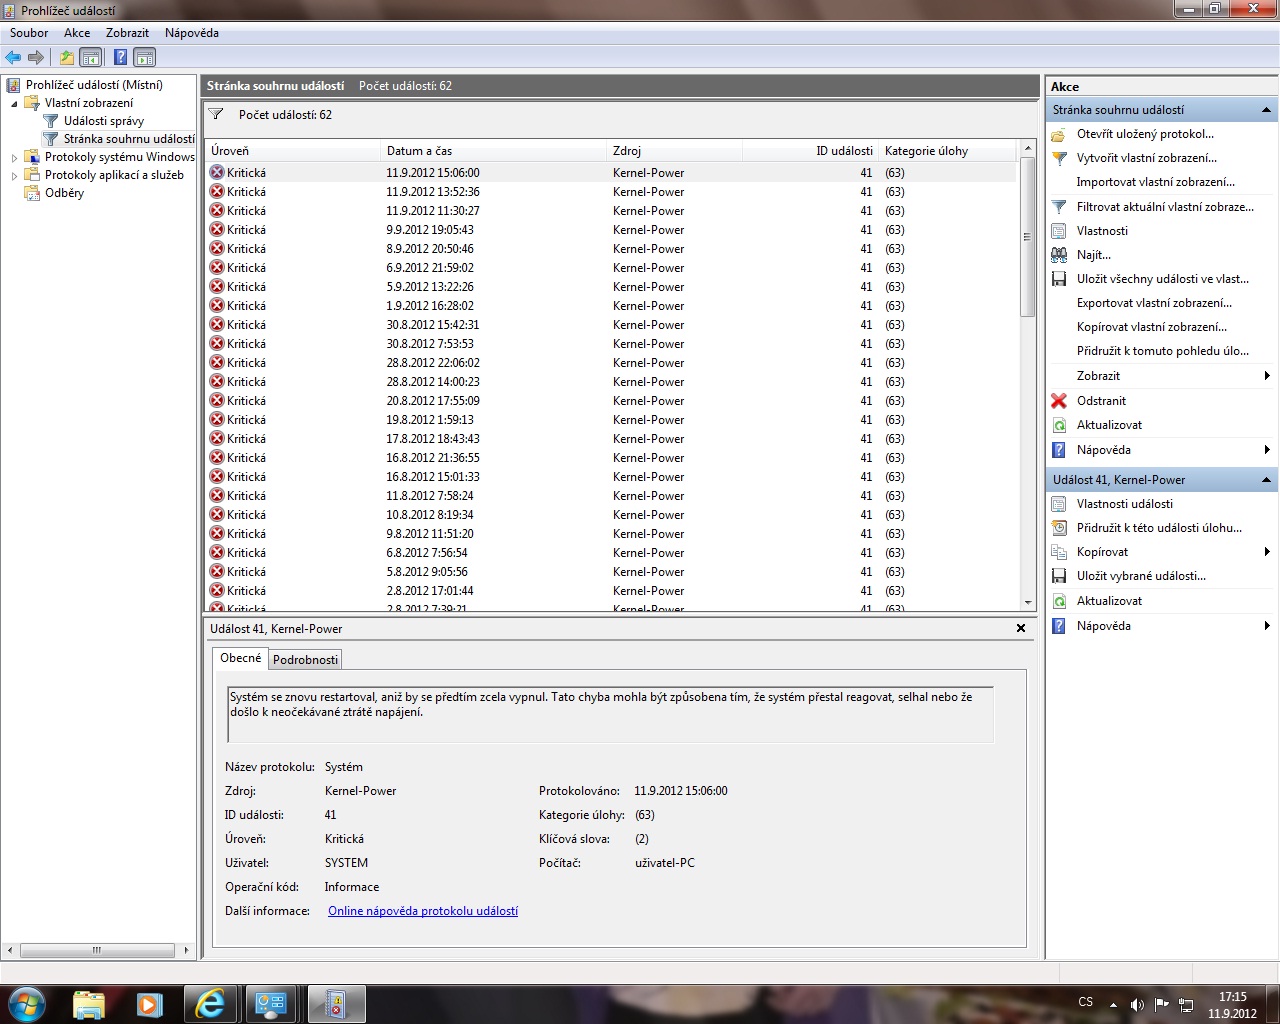Open Windows Media Player from the taskbar
Image resolution: width=1280 pixels, height=1024 pixels.
[149, 1004]
